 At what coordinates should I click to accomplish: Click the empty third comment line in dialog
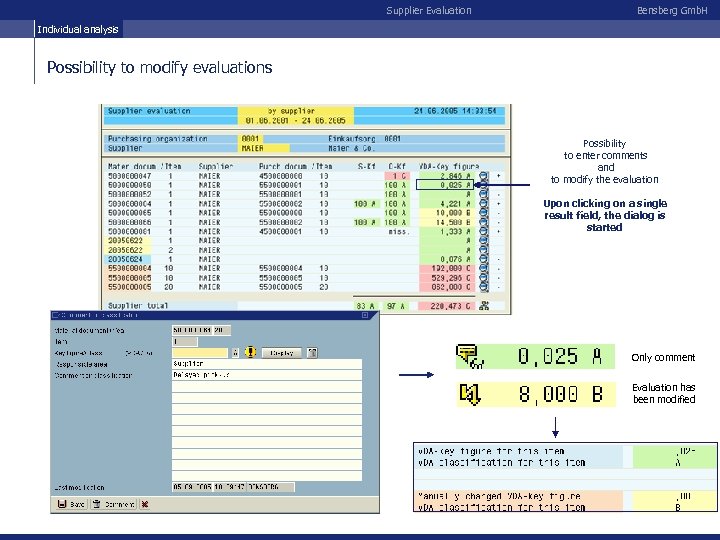[x=267, y=398]
